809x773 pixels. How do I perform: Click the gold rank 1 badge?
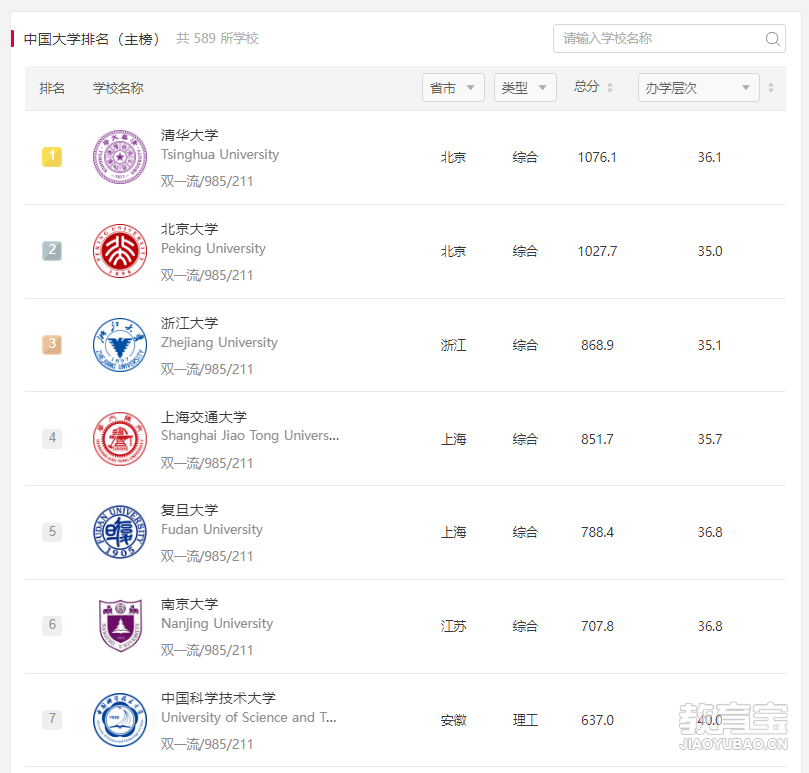pyautogui.click(x=52, y=157)
